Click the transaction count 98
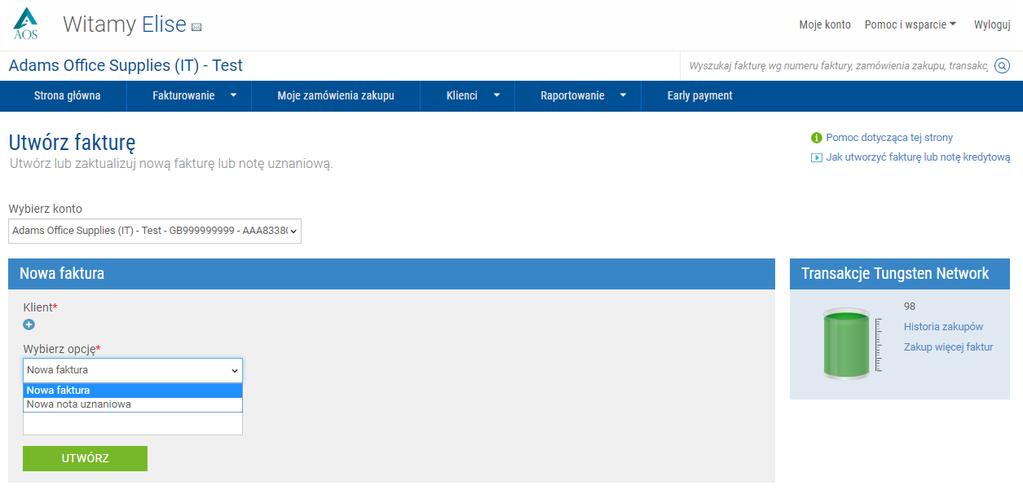1023x490 pixels. pyautogui.click(x=909, y=305)
